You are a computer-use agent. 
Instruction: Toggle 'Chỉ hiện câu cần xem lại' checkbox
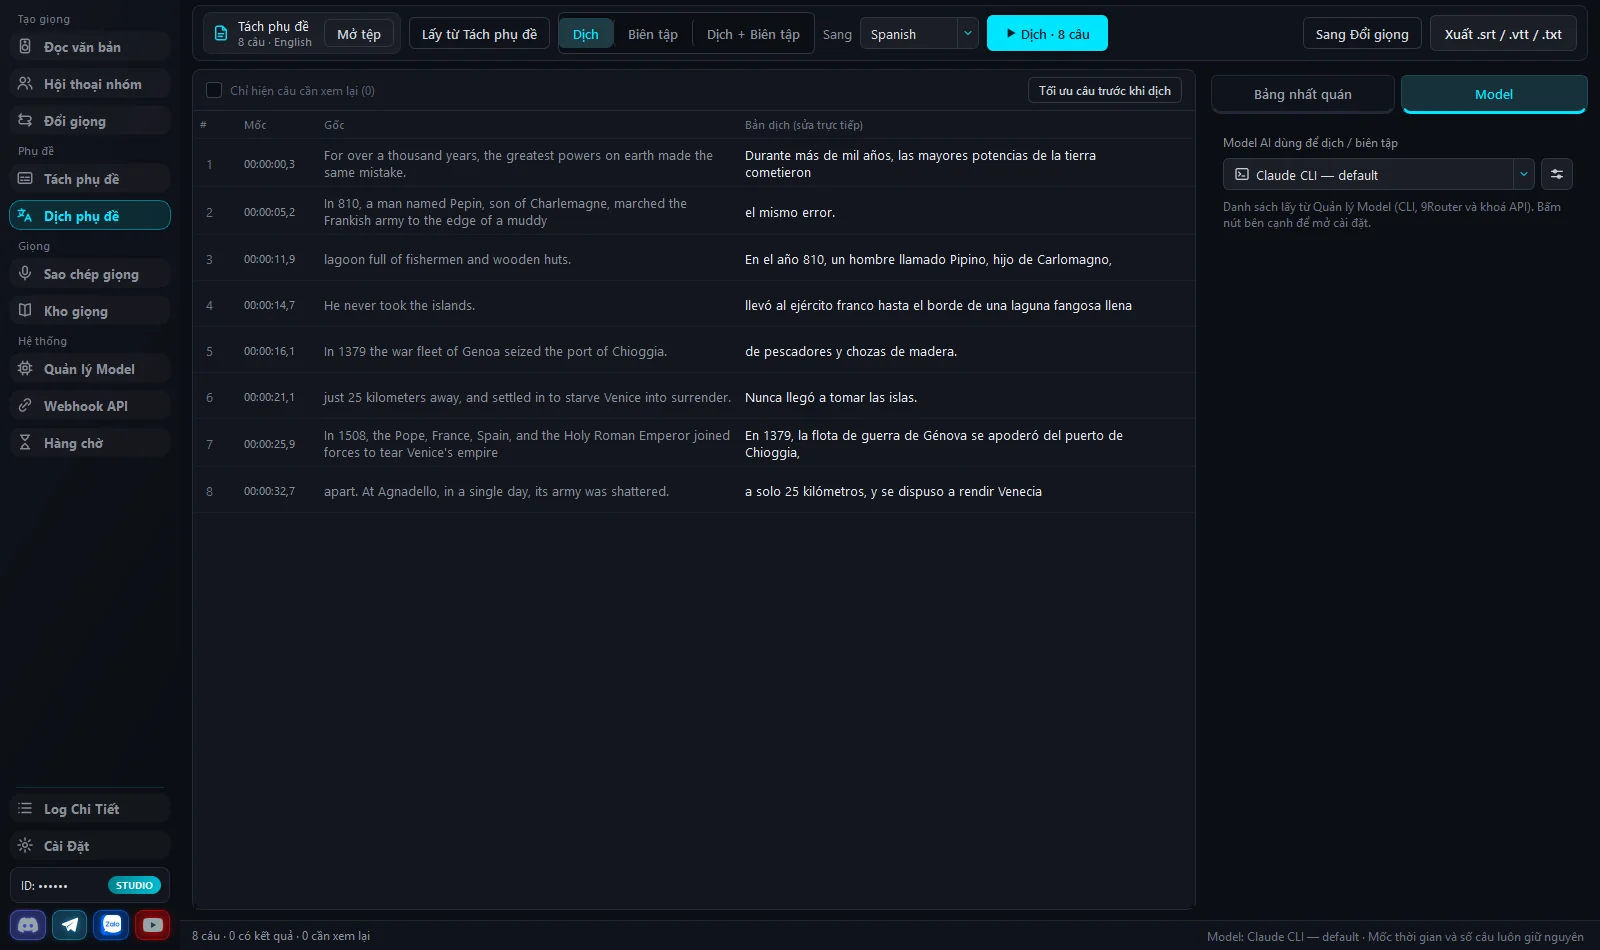(x=214, y=90)
